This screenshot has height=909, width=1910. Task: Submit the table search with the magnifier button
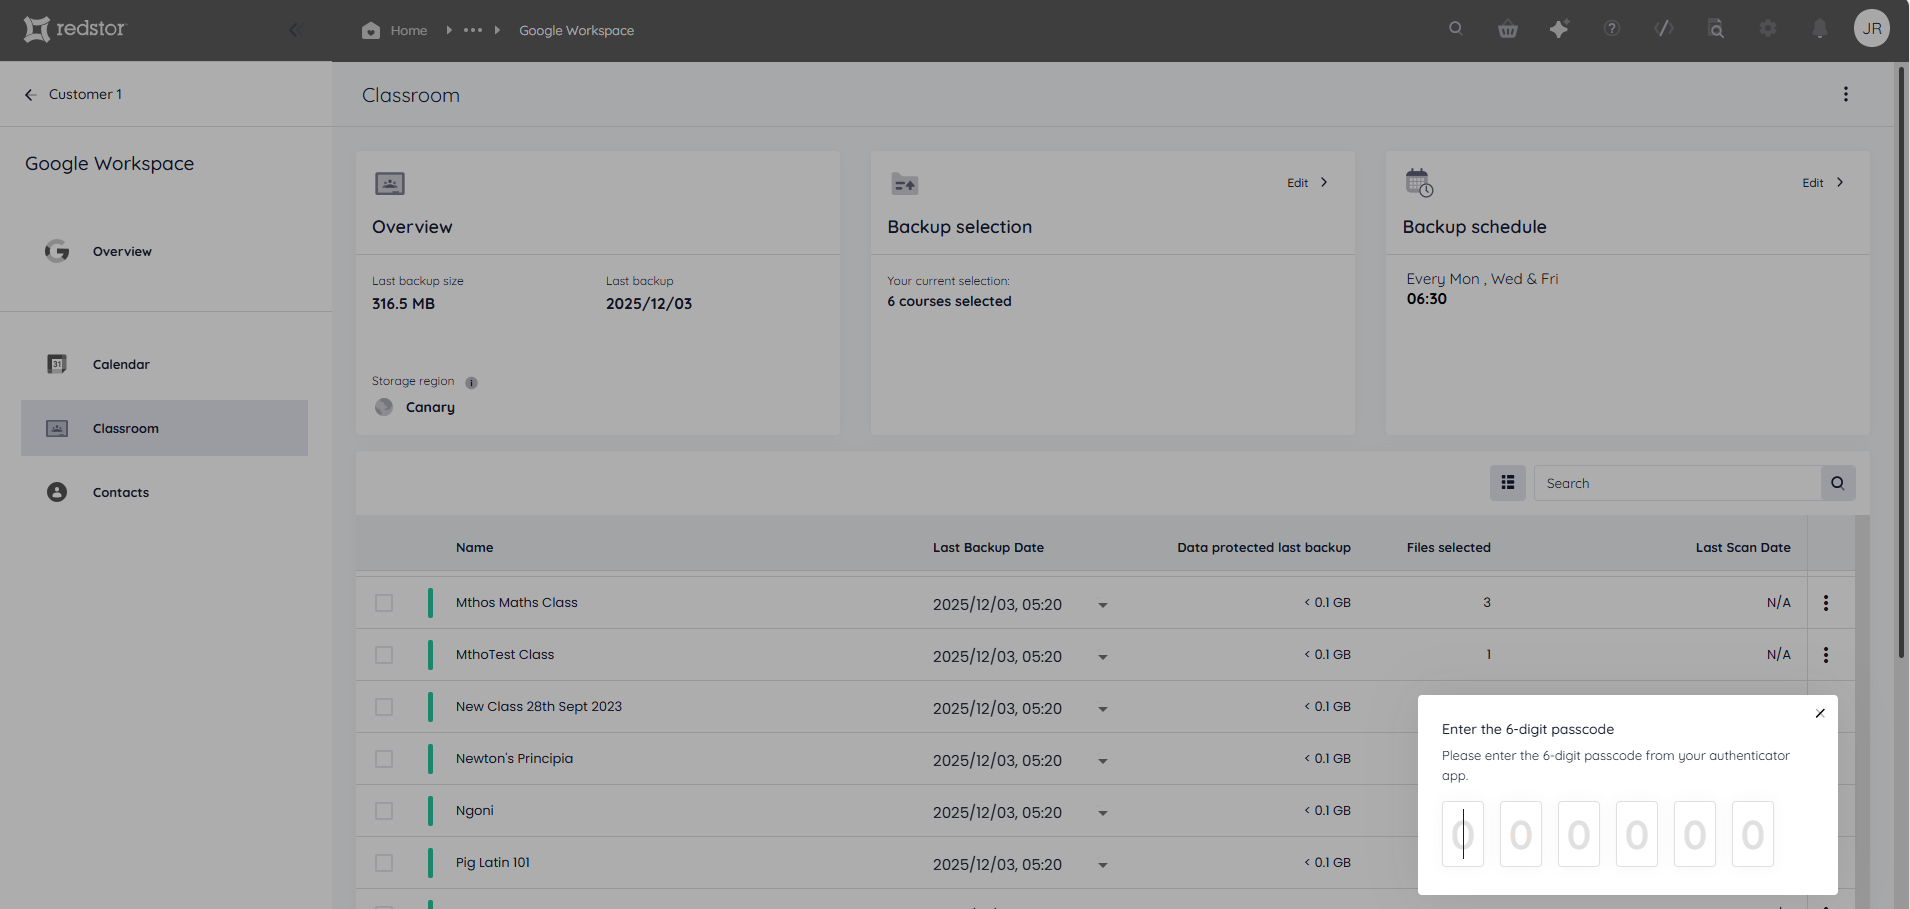point(1838,483)
